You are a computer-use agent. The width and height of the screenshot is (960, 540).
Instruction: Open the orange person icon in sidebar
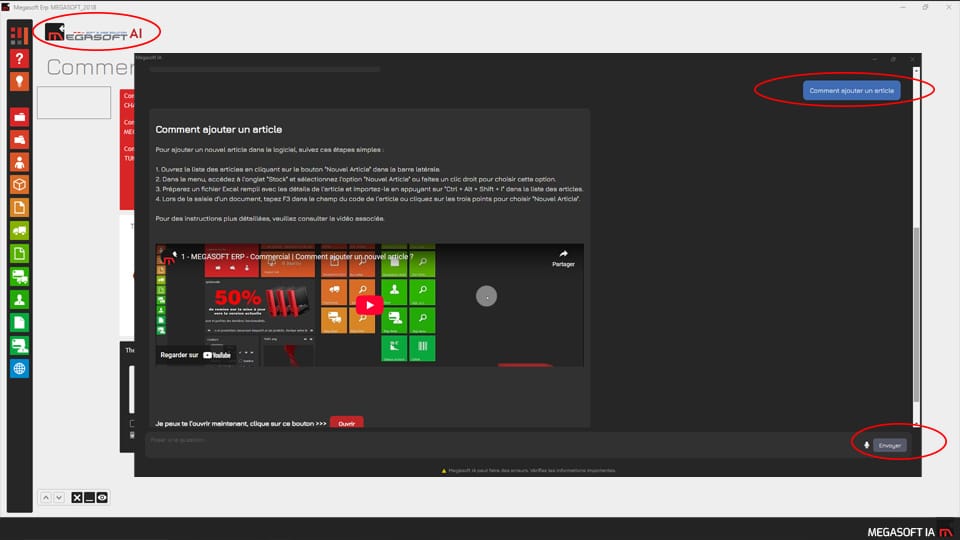19,162
